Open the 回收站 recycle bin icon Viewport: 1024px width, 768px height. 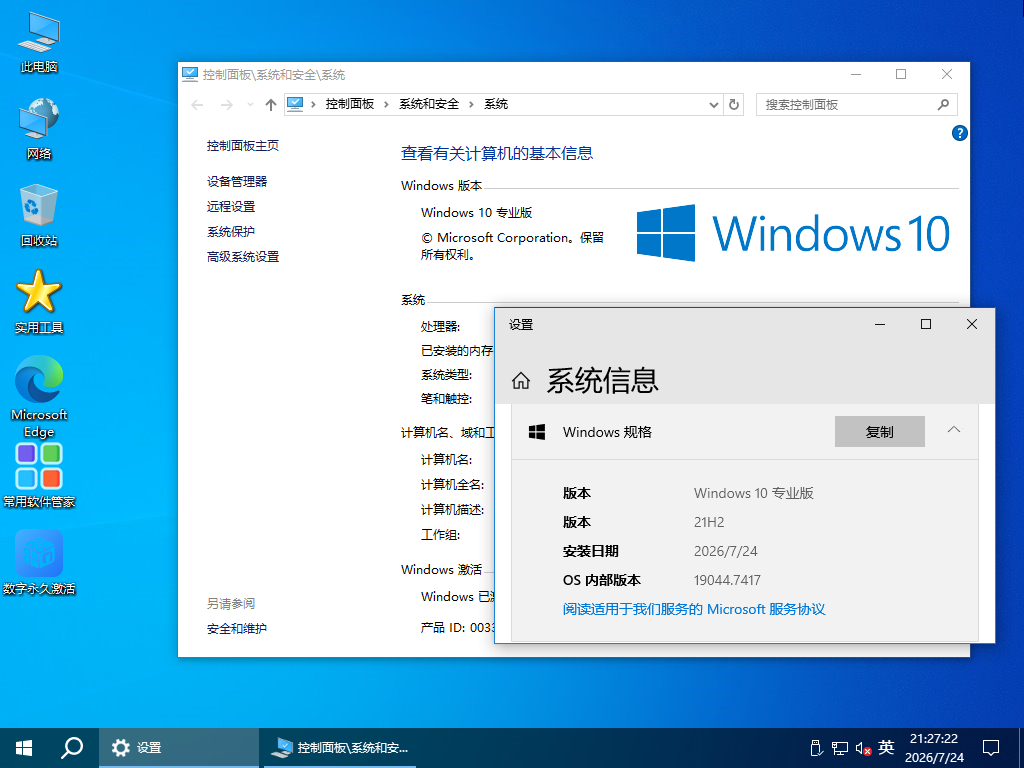click(x=39, y=216)
